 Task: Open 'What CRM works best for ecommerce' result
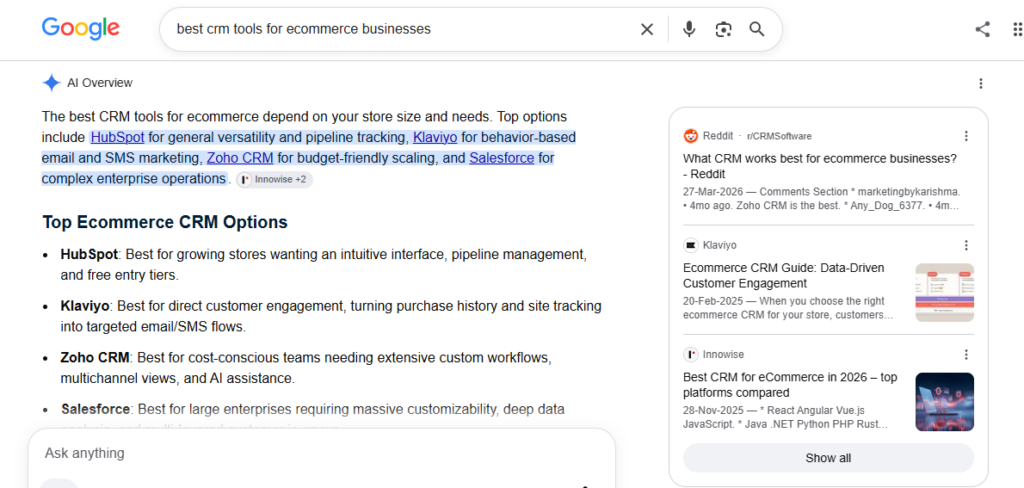coord(820,166)
